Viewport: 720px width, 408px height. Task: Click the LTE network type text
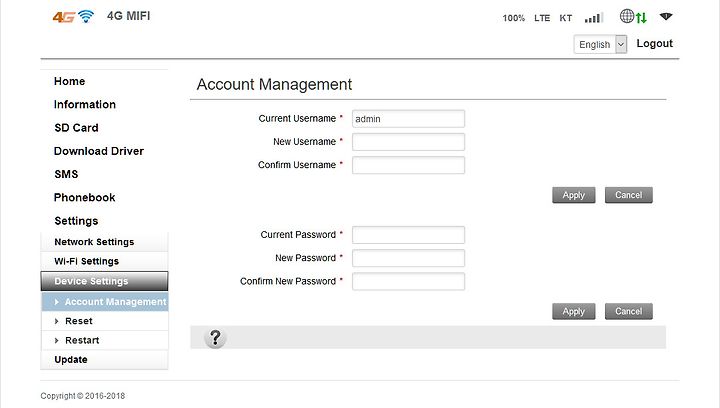click(x=542, y=18)
